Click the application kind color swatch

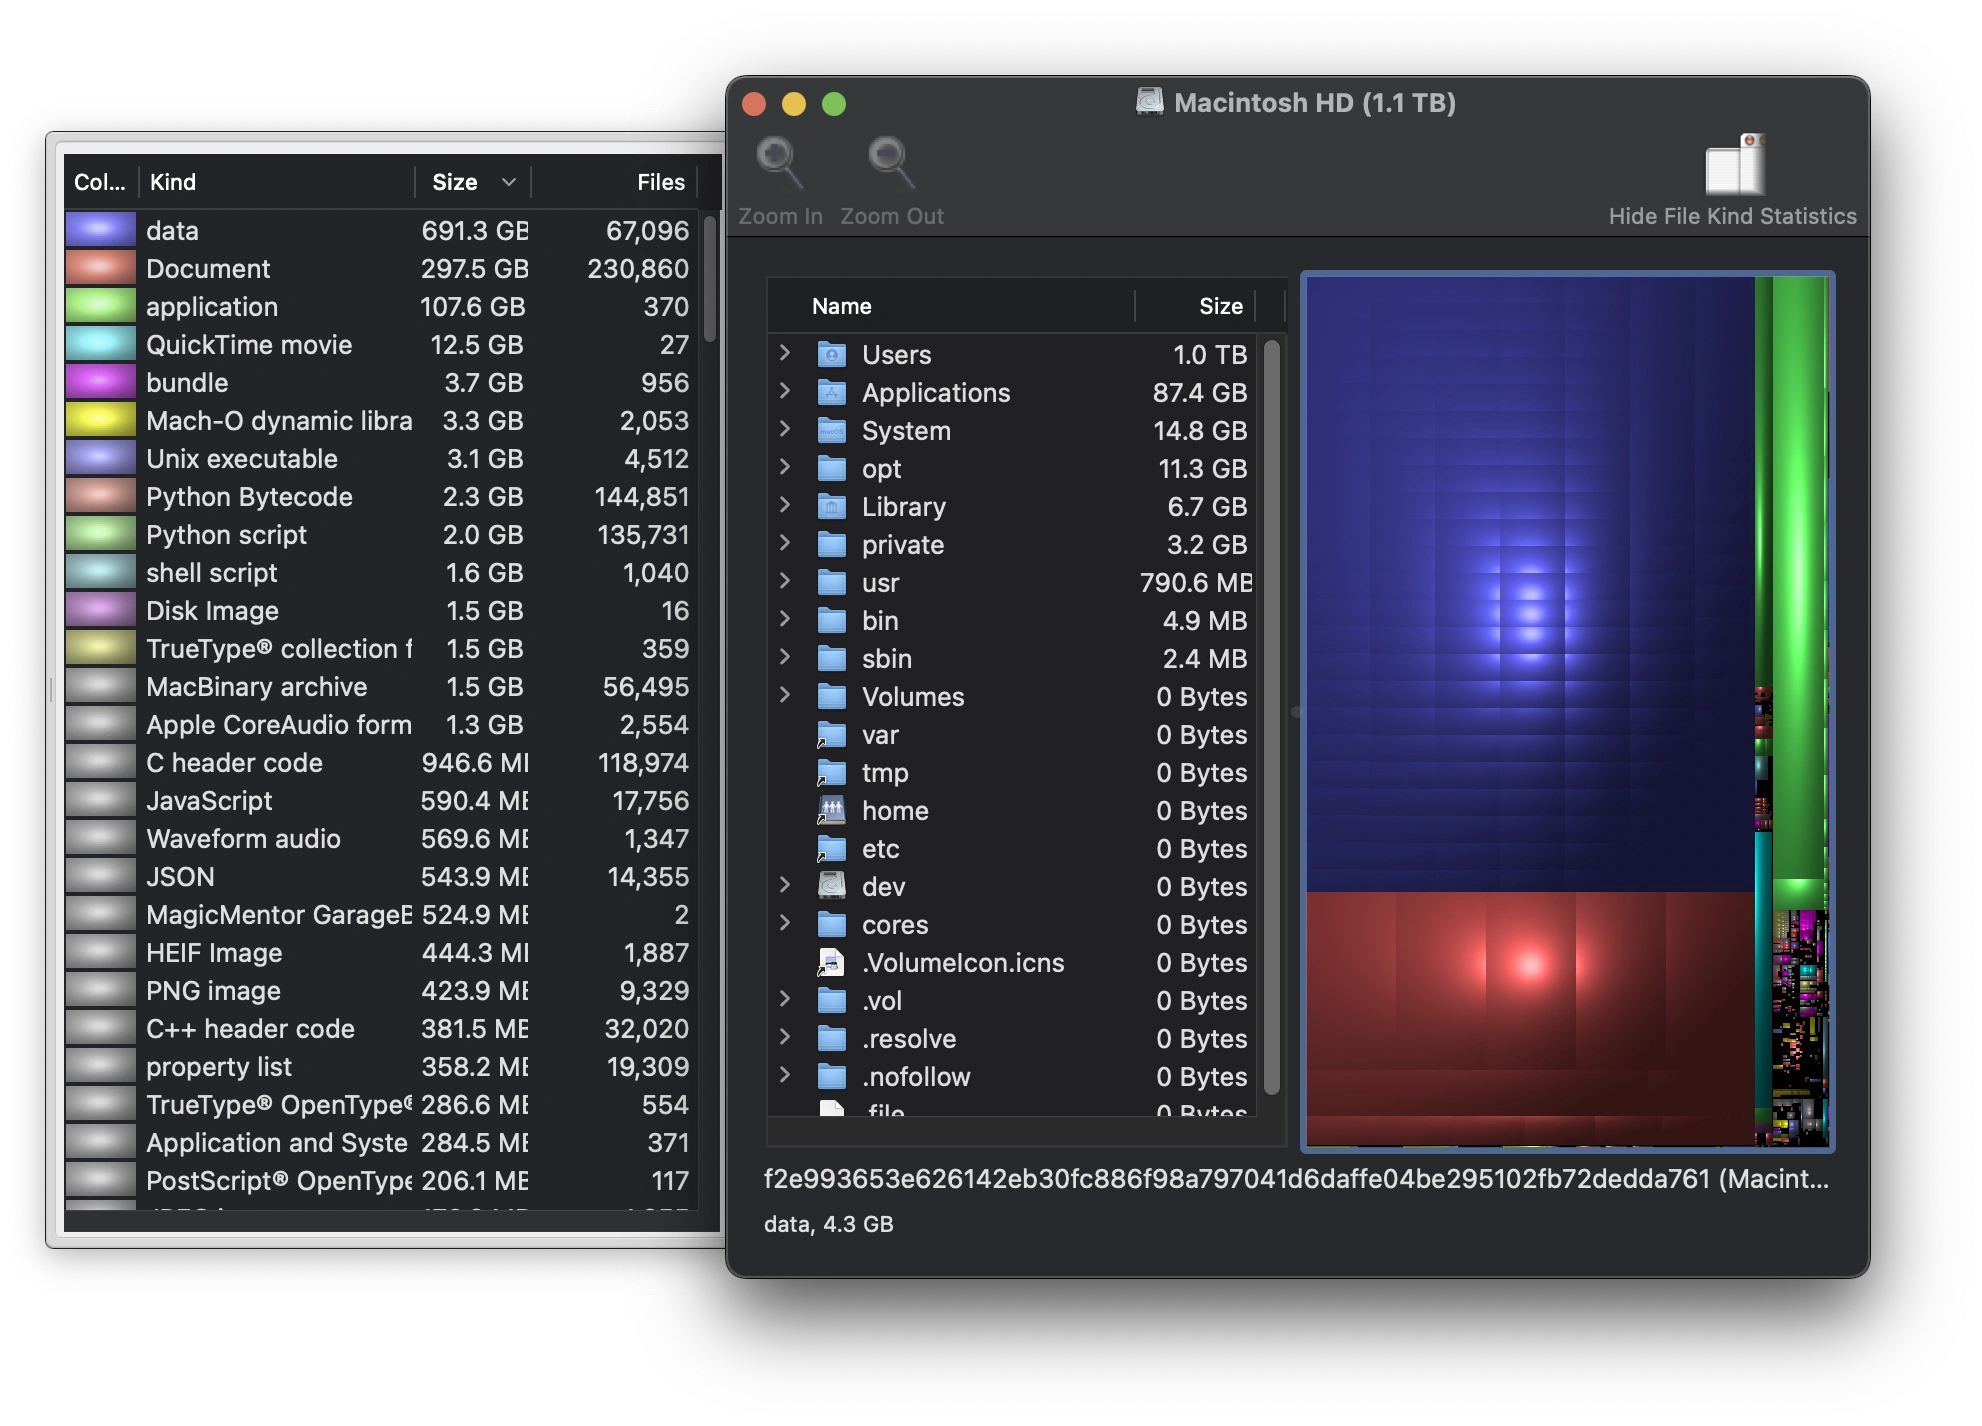[101, 306]
